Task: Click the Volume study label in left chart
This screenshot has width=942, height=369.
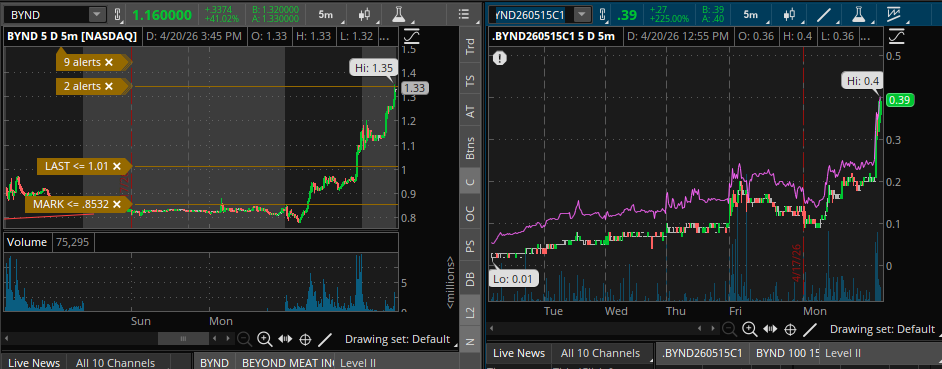Action: [26, 242]
